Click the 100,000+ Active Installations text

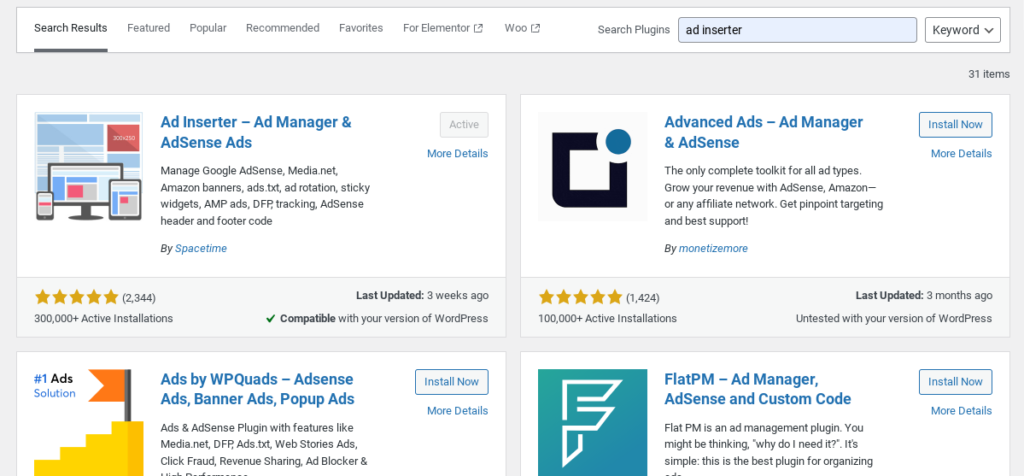(607, 319)
